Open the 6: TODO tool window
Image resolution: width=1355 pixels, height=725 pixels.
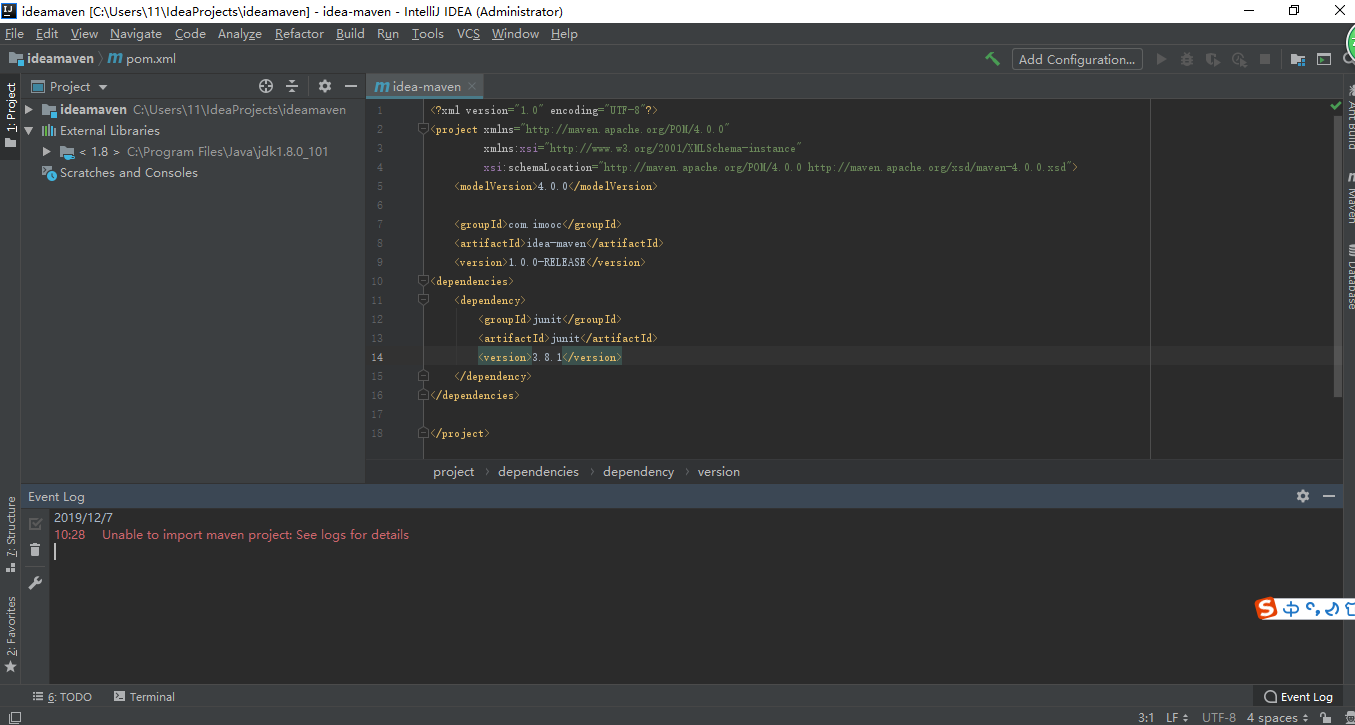click(x=61, y=697)
